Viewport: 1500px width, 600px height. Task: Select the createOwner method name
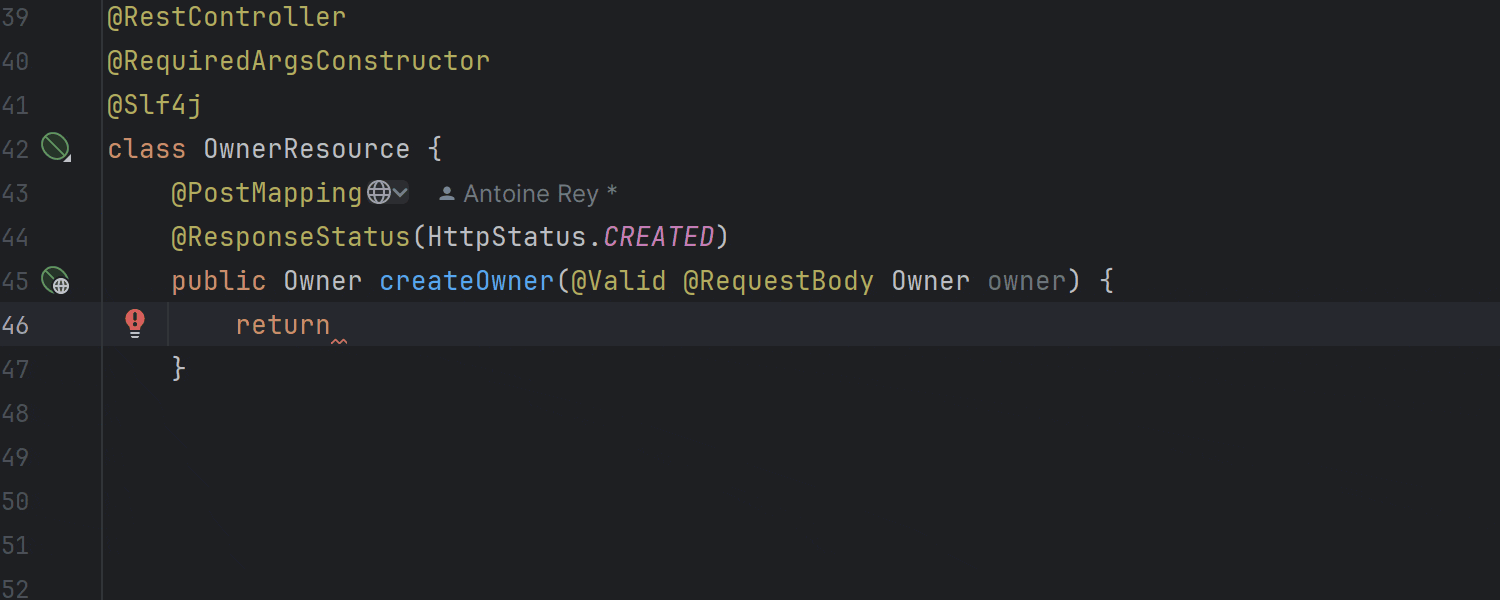click(x=466, y=281)
